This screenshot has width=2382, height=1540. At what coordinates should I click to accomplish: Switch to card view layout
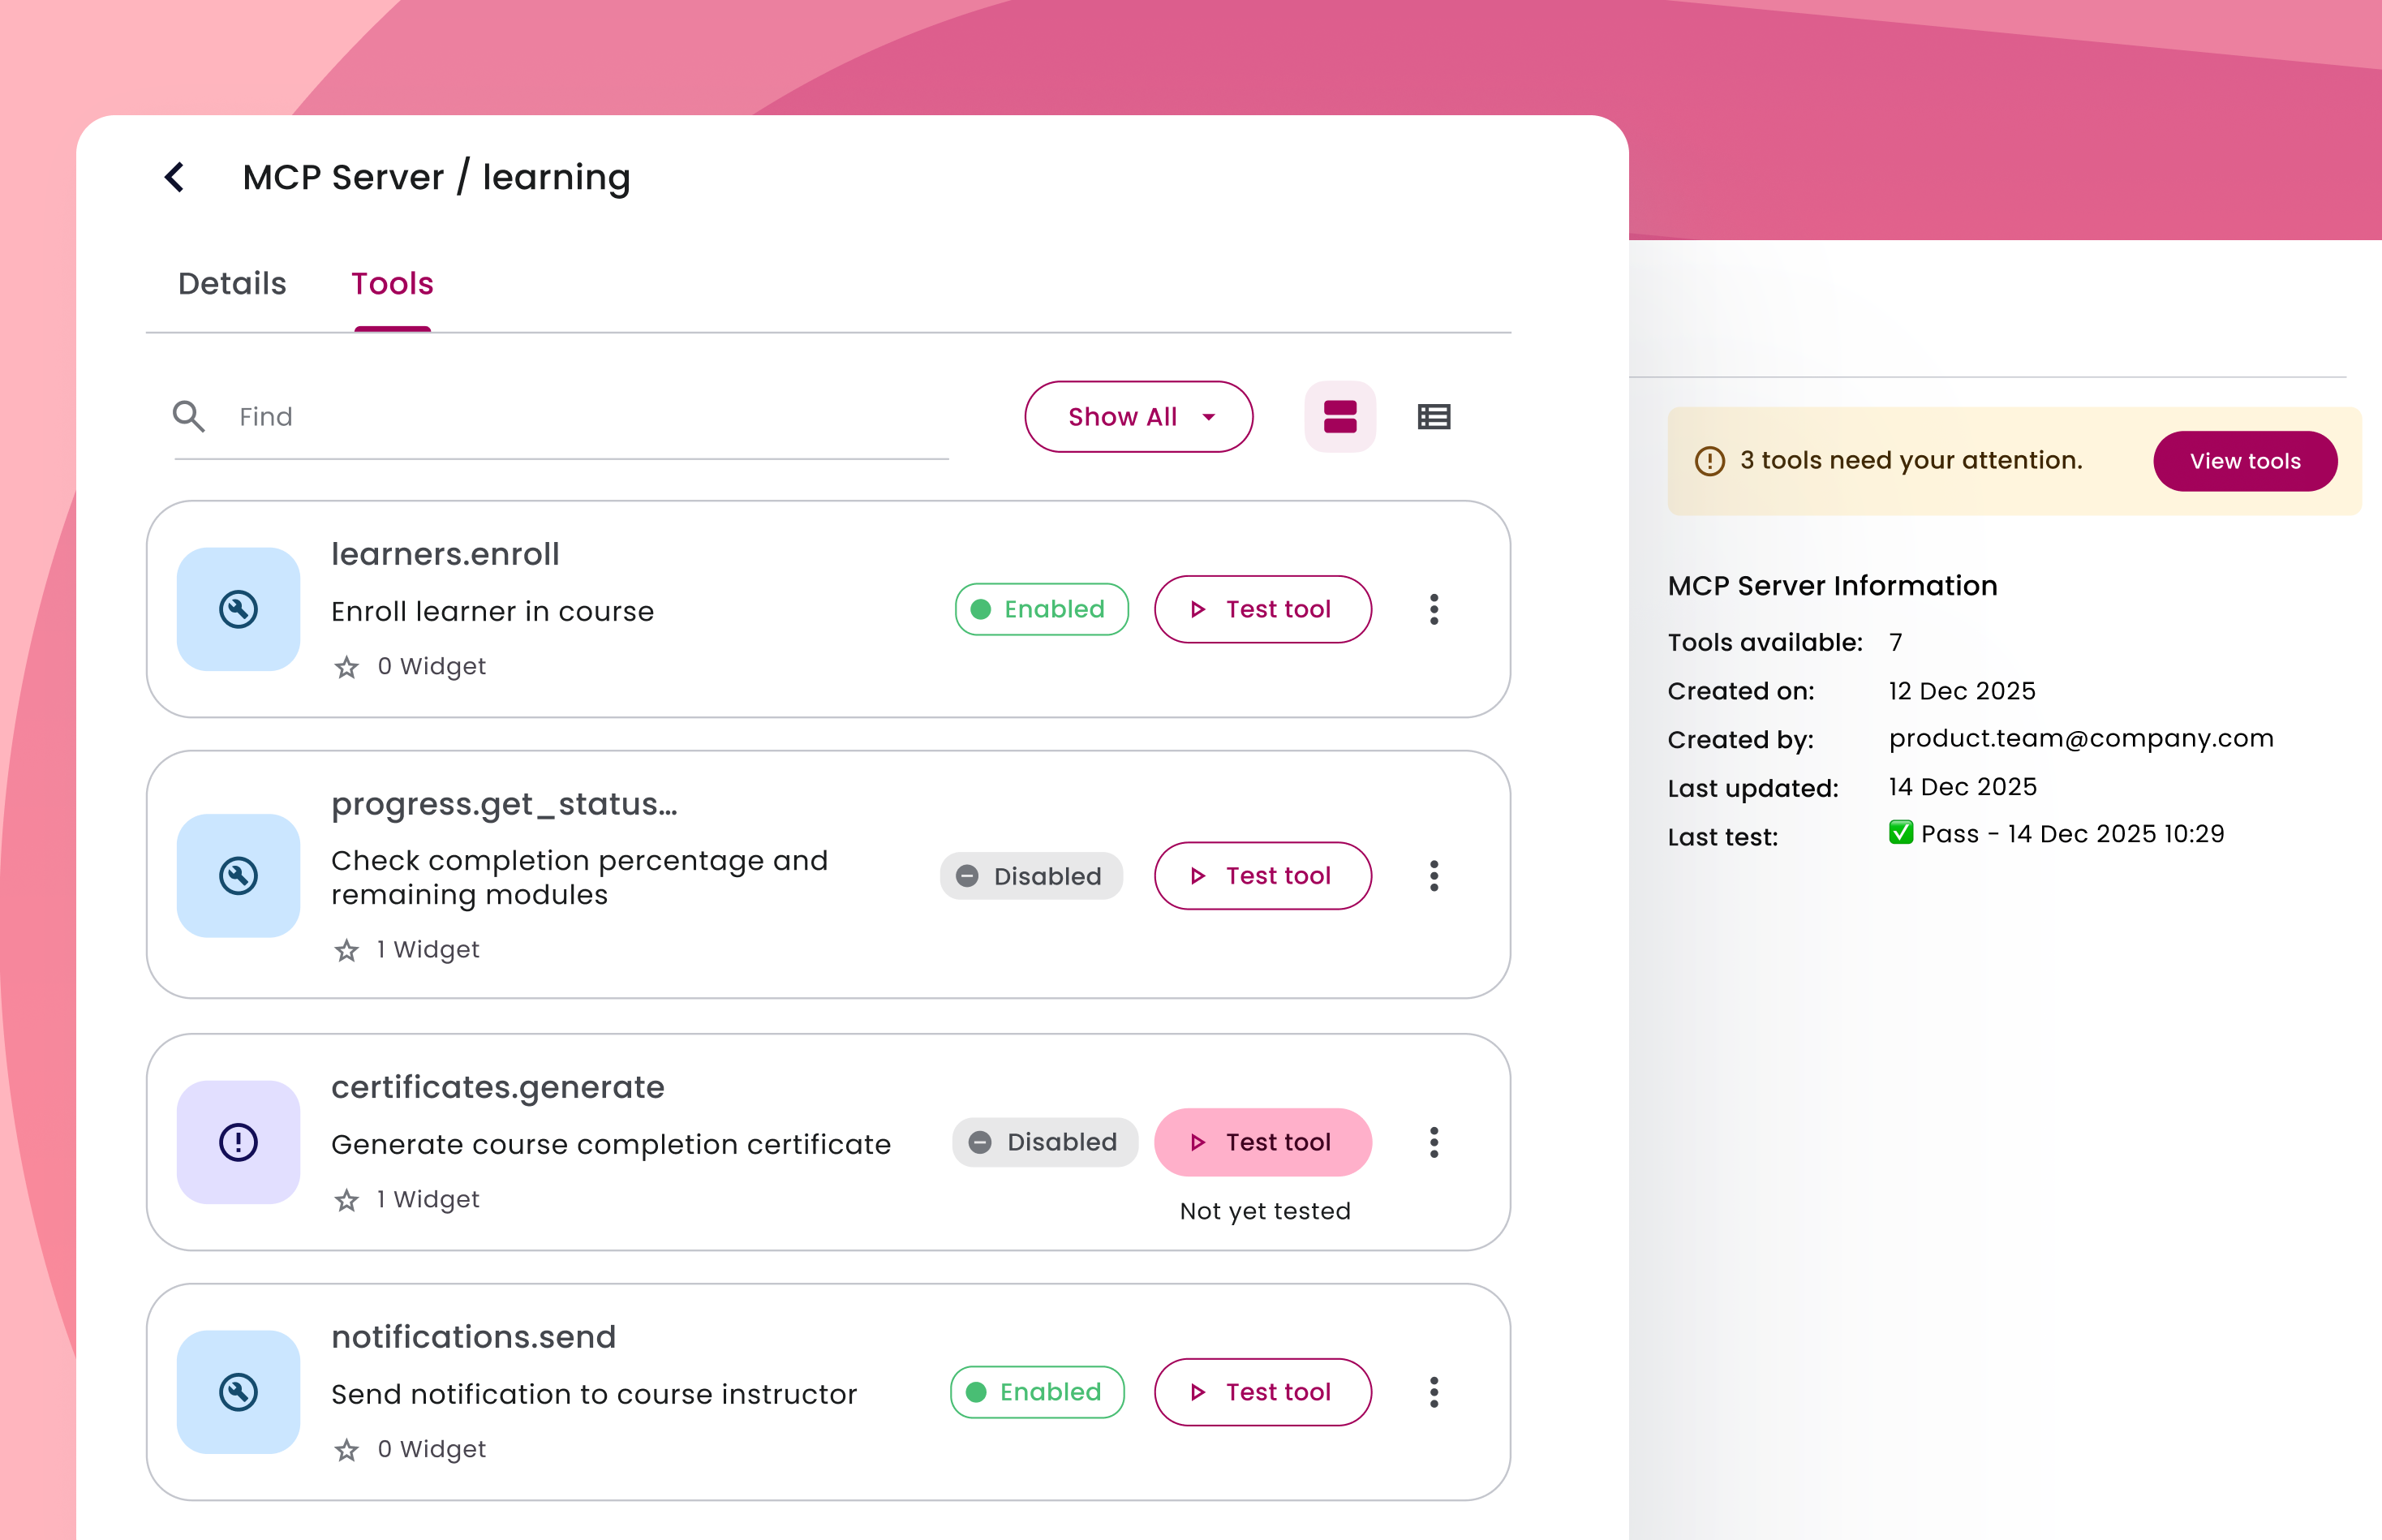click(1339, 417)
